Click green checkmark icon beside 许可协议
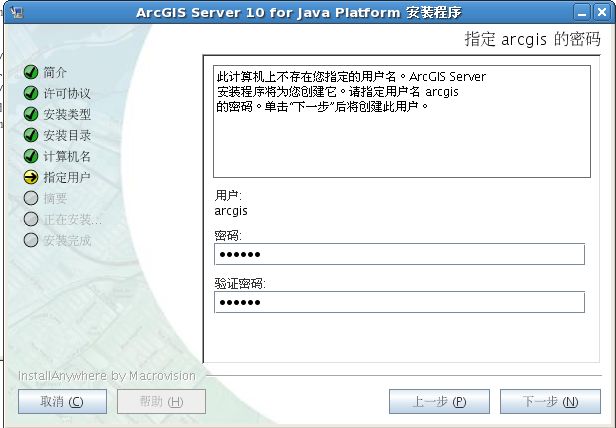The image size is (616, 428). coord(31,93)
